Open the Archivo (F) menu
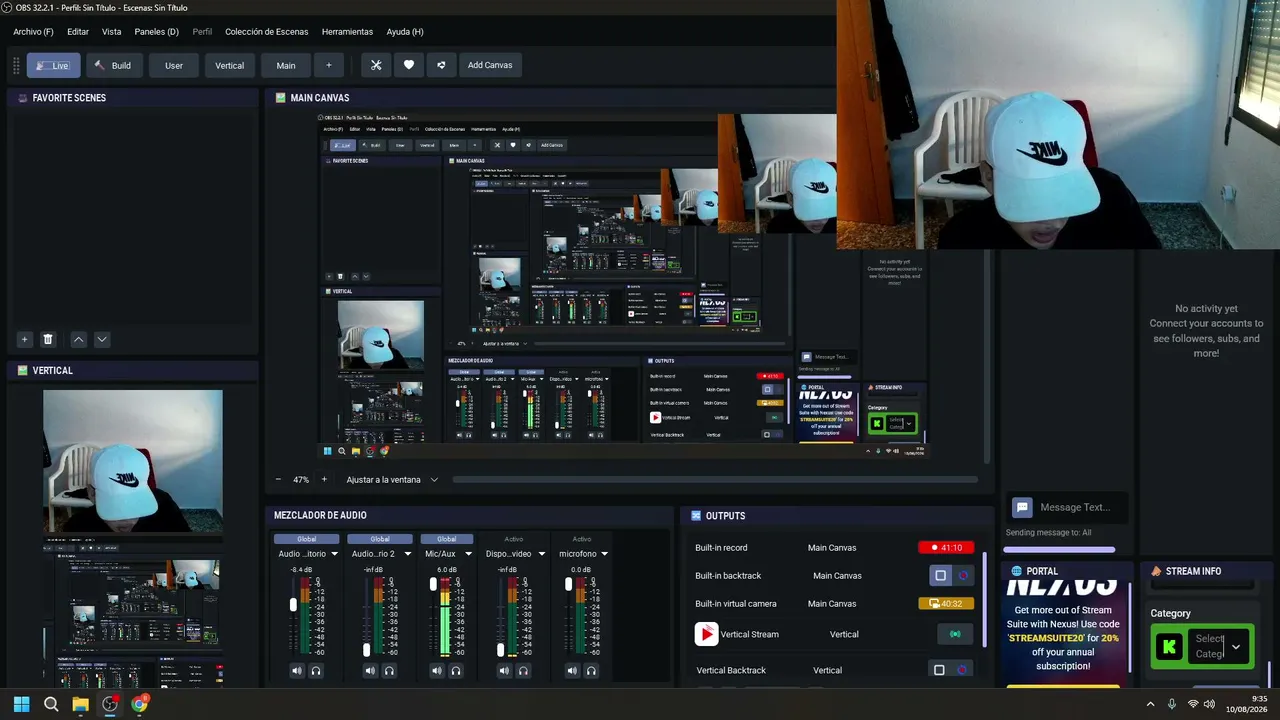This screenshot has height=720, width=1280. [33, 32]
